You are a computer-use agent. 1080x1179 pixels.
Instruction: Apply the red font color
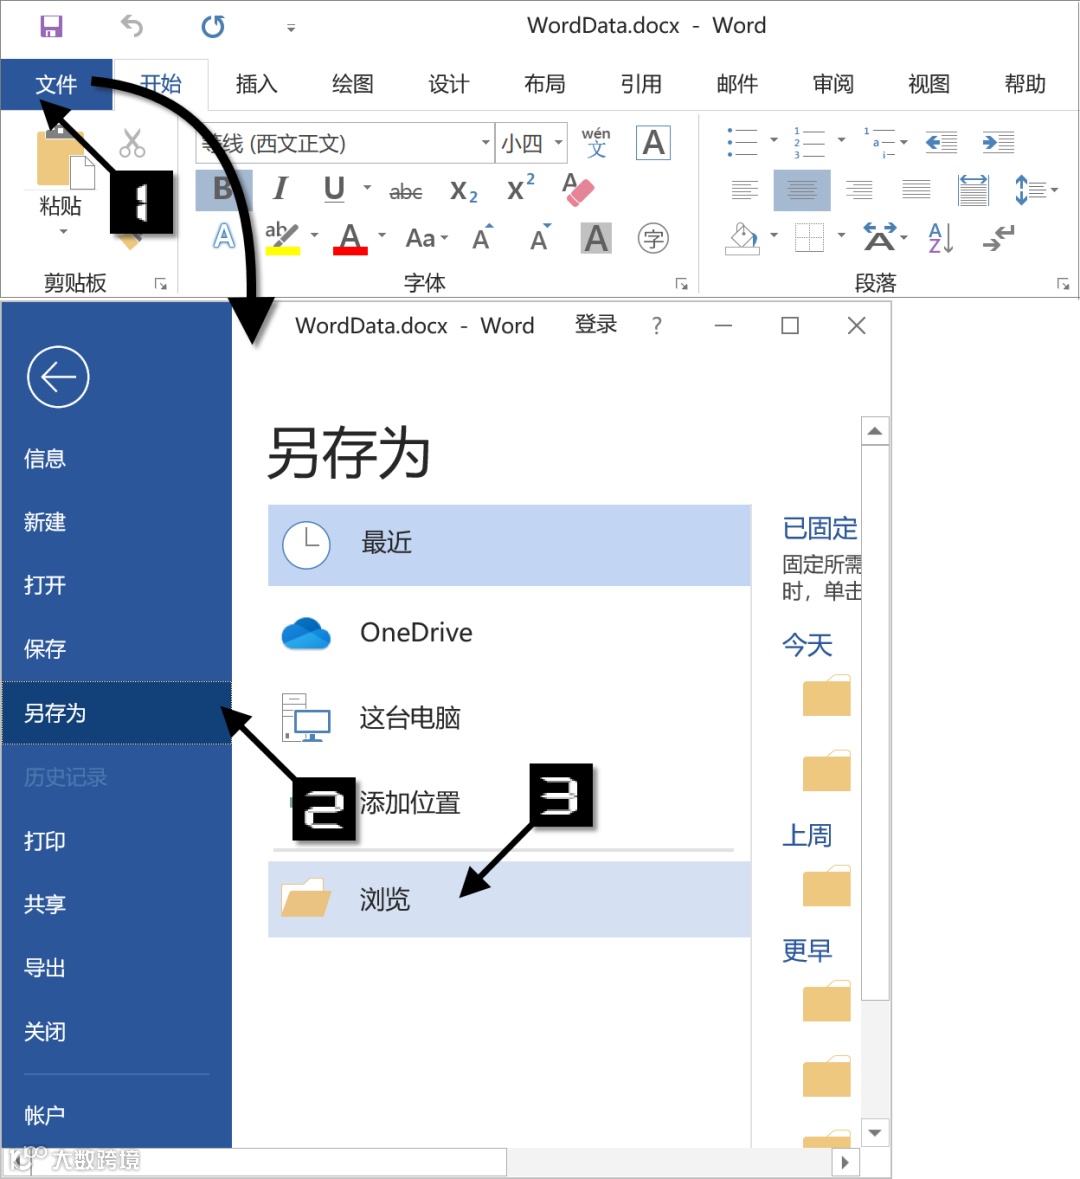pos(350,239)
